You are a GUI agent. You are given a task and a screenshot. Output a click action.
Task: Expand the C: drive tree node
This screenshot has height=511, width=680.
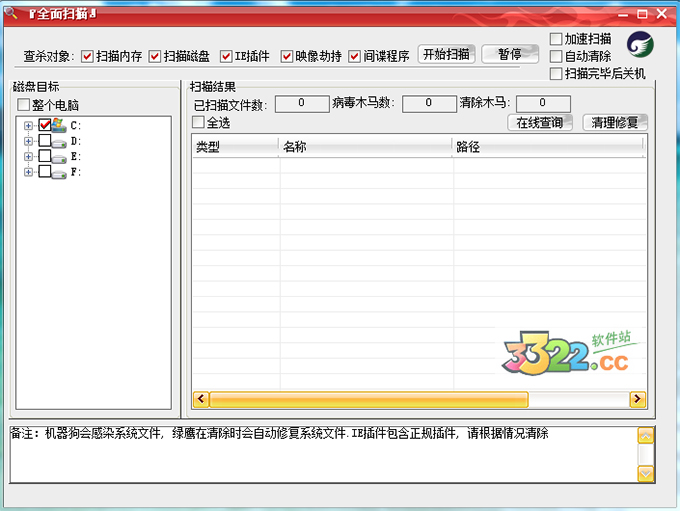coord(29,126)
